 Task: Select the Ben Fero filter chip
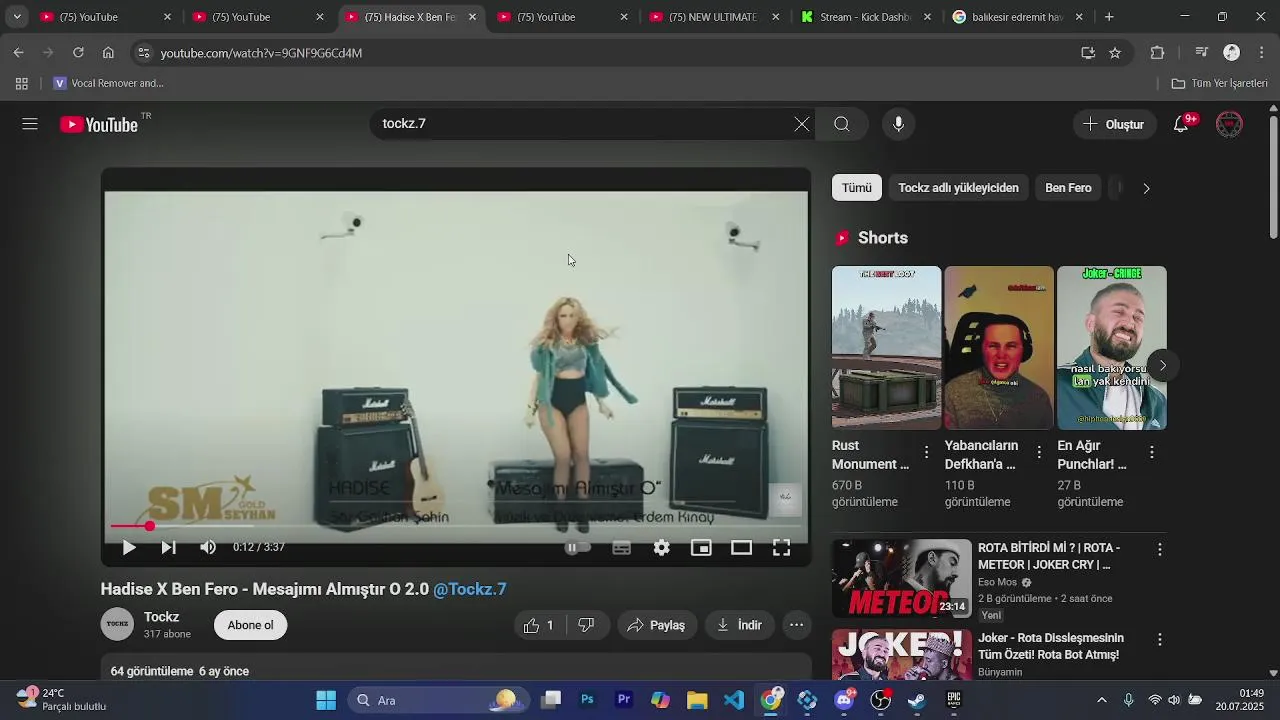(1068, 188)
